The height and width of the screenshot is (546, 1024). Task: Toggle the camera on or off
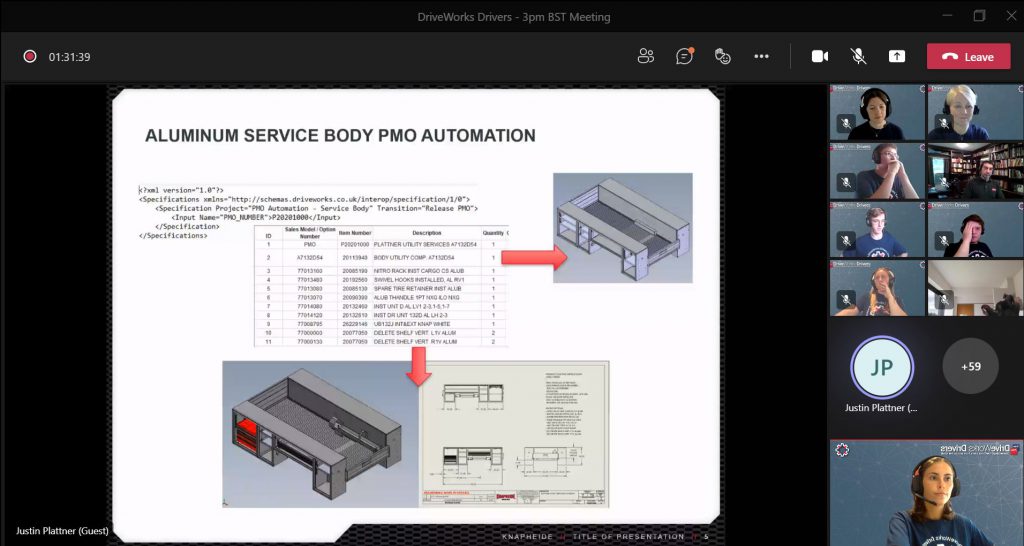pyautogui.click(x=820, y=57)
